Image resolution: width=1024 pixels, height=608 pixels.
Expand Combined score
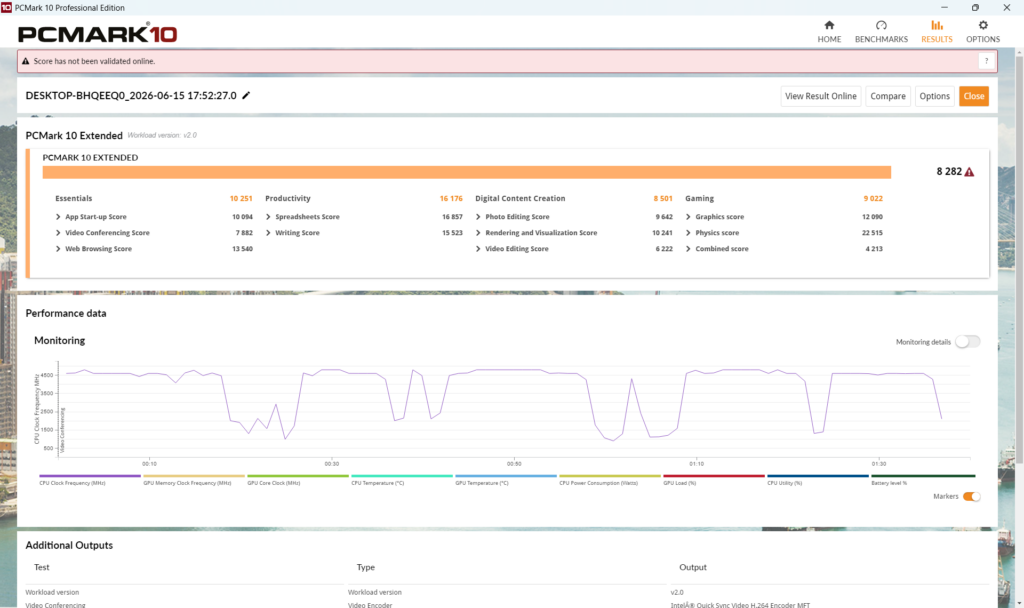(688, 249)
